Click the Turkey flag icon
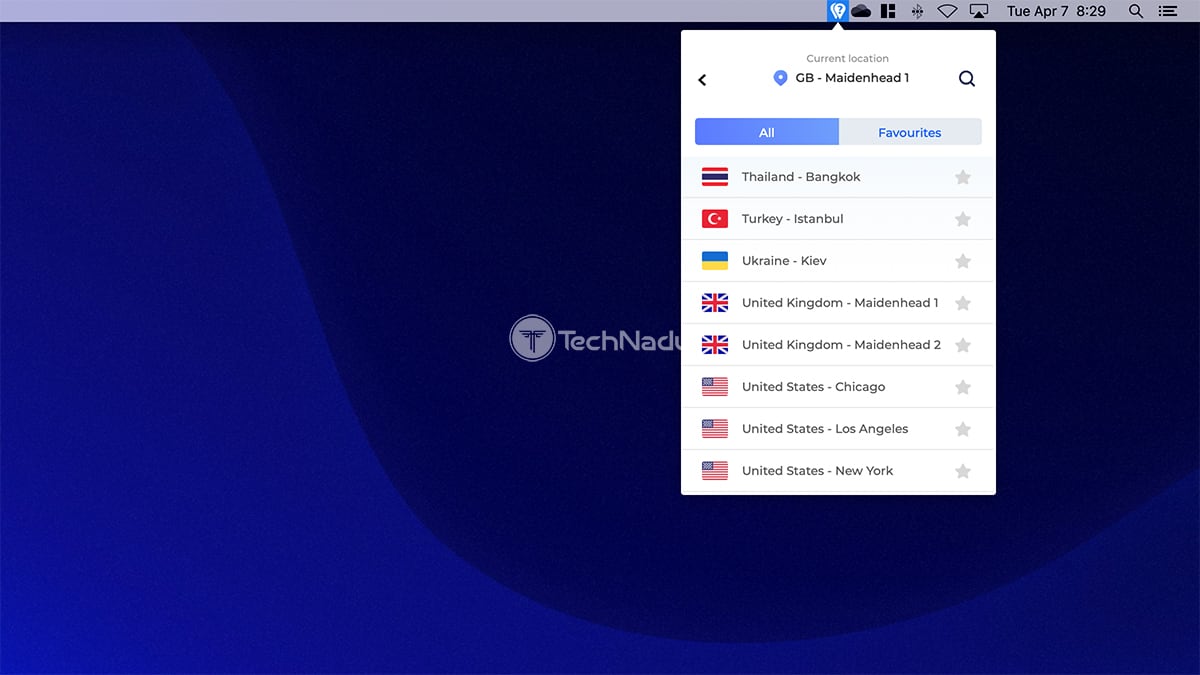This screenshot has height=675, width=1200. point(715,219)
